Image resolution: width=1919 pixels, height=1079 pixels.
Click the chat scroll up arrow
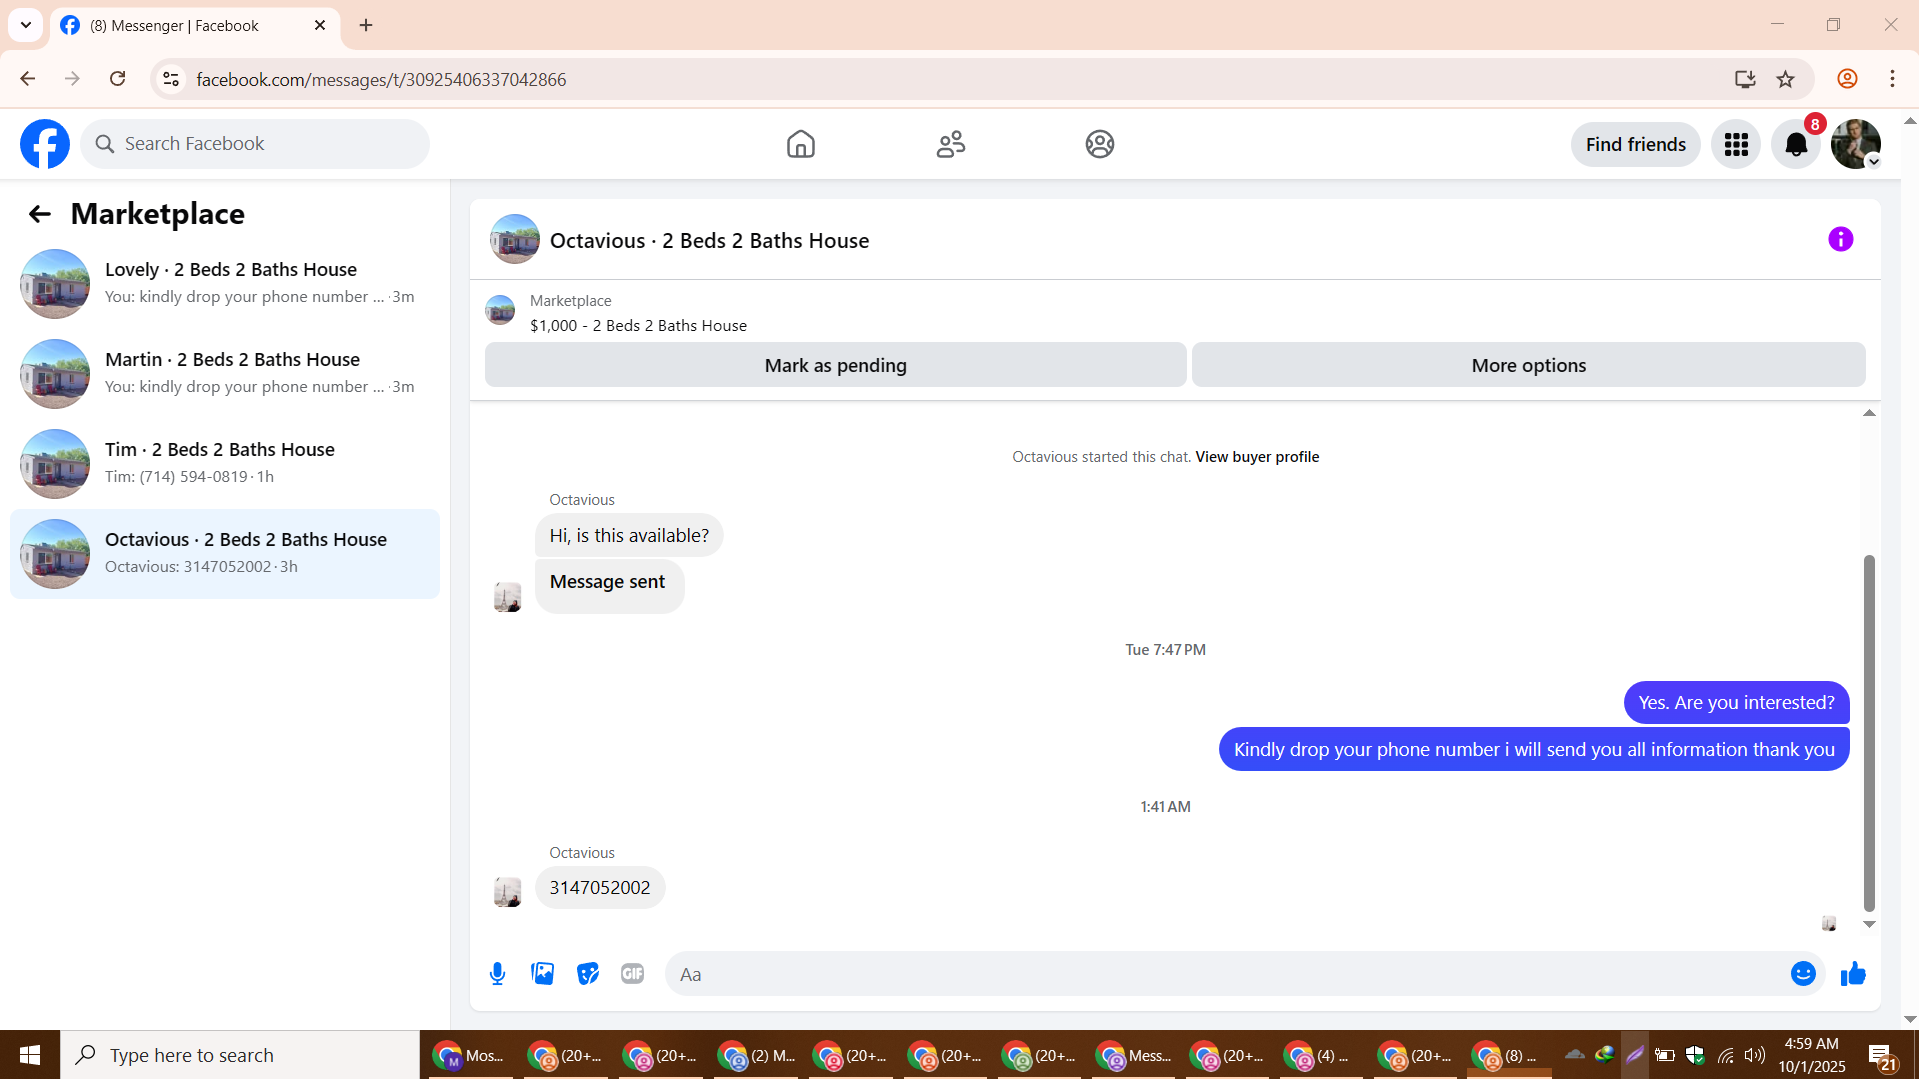(1868, 413)
